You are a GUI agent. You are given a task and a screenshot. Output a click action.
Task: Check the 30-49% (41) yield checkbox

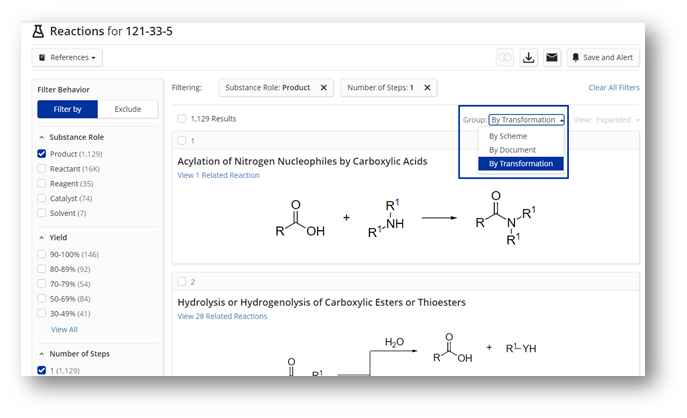(x=42, y=314)
